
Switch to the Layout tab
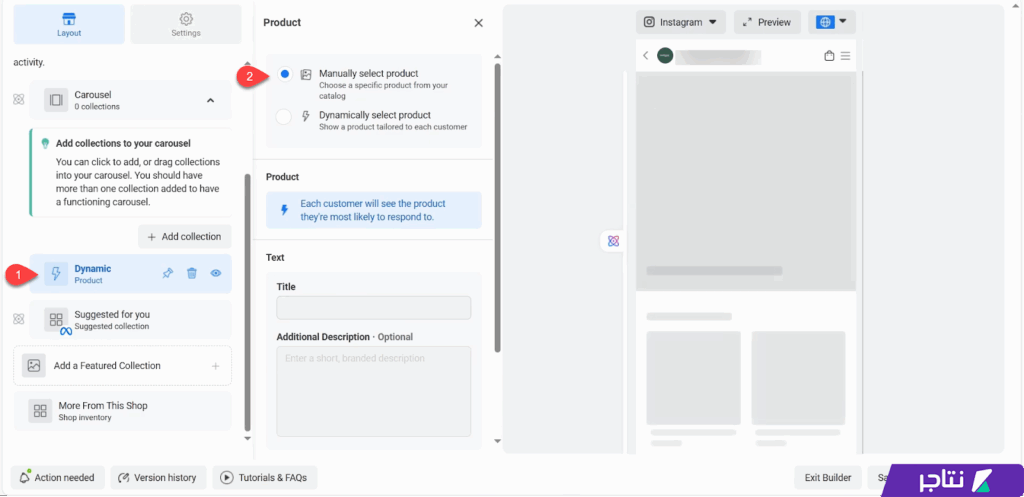(x=69, y=24)
